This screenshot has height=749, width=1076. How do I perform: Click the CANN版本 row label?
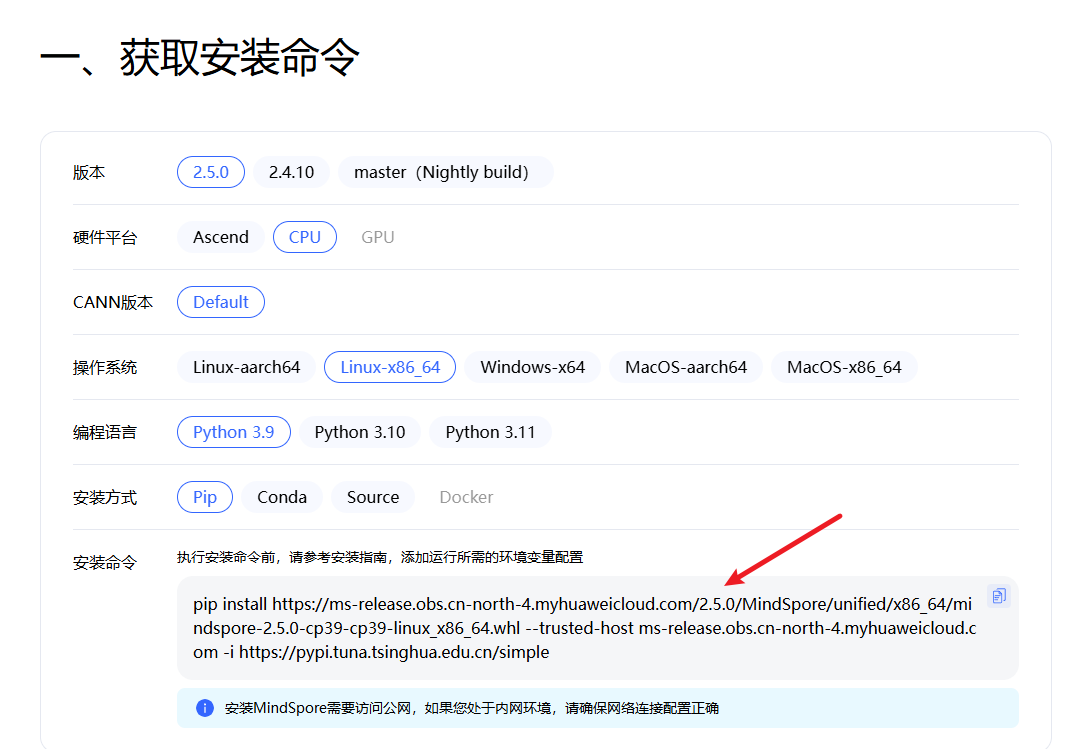pos(113,303)
